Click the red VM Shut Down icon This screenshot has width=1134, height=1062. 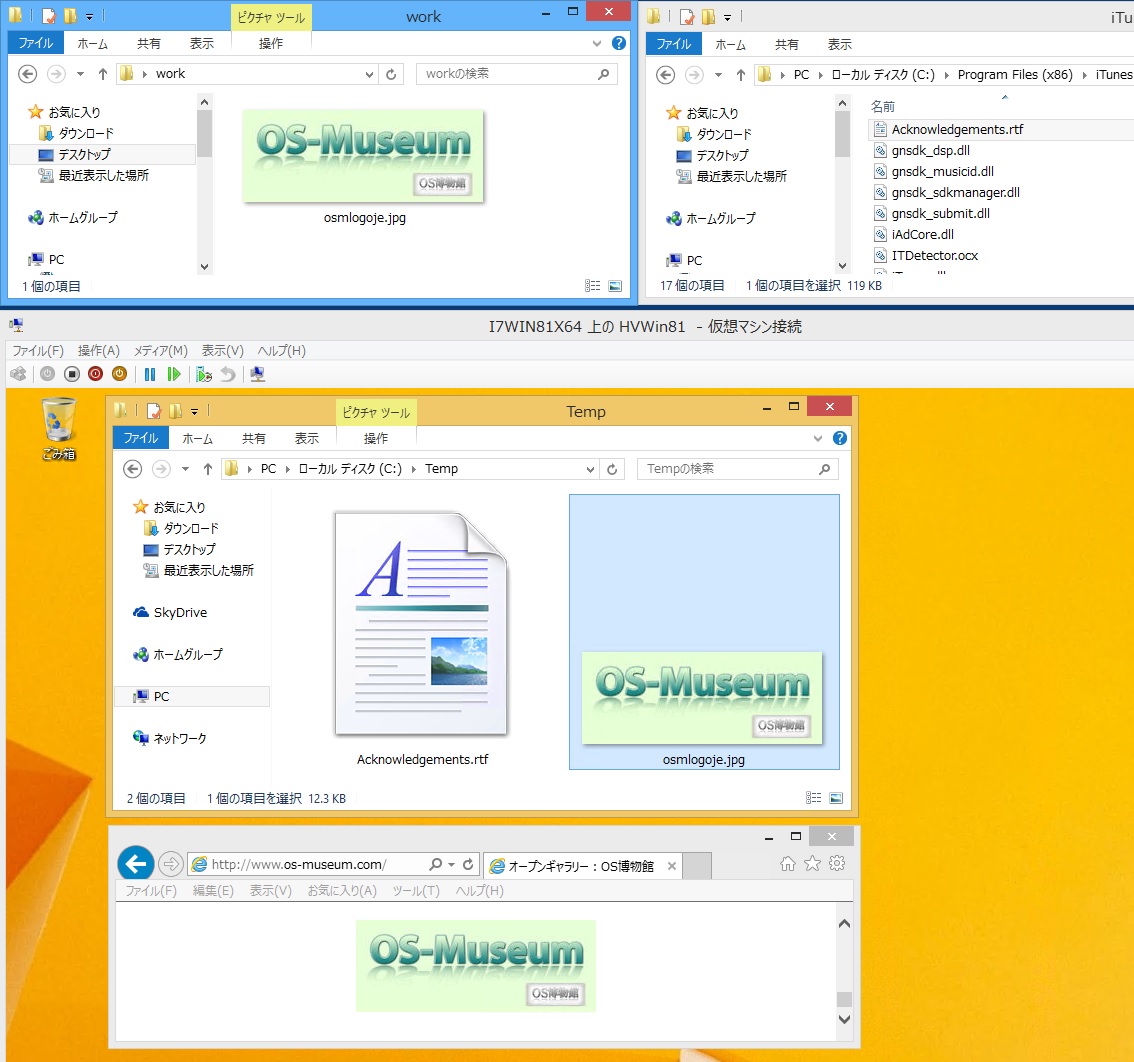[x=95, y=374]
